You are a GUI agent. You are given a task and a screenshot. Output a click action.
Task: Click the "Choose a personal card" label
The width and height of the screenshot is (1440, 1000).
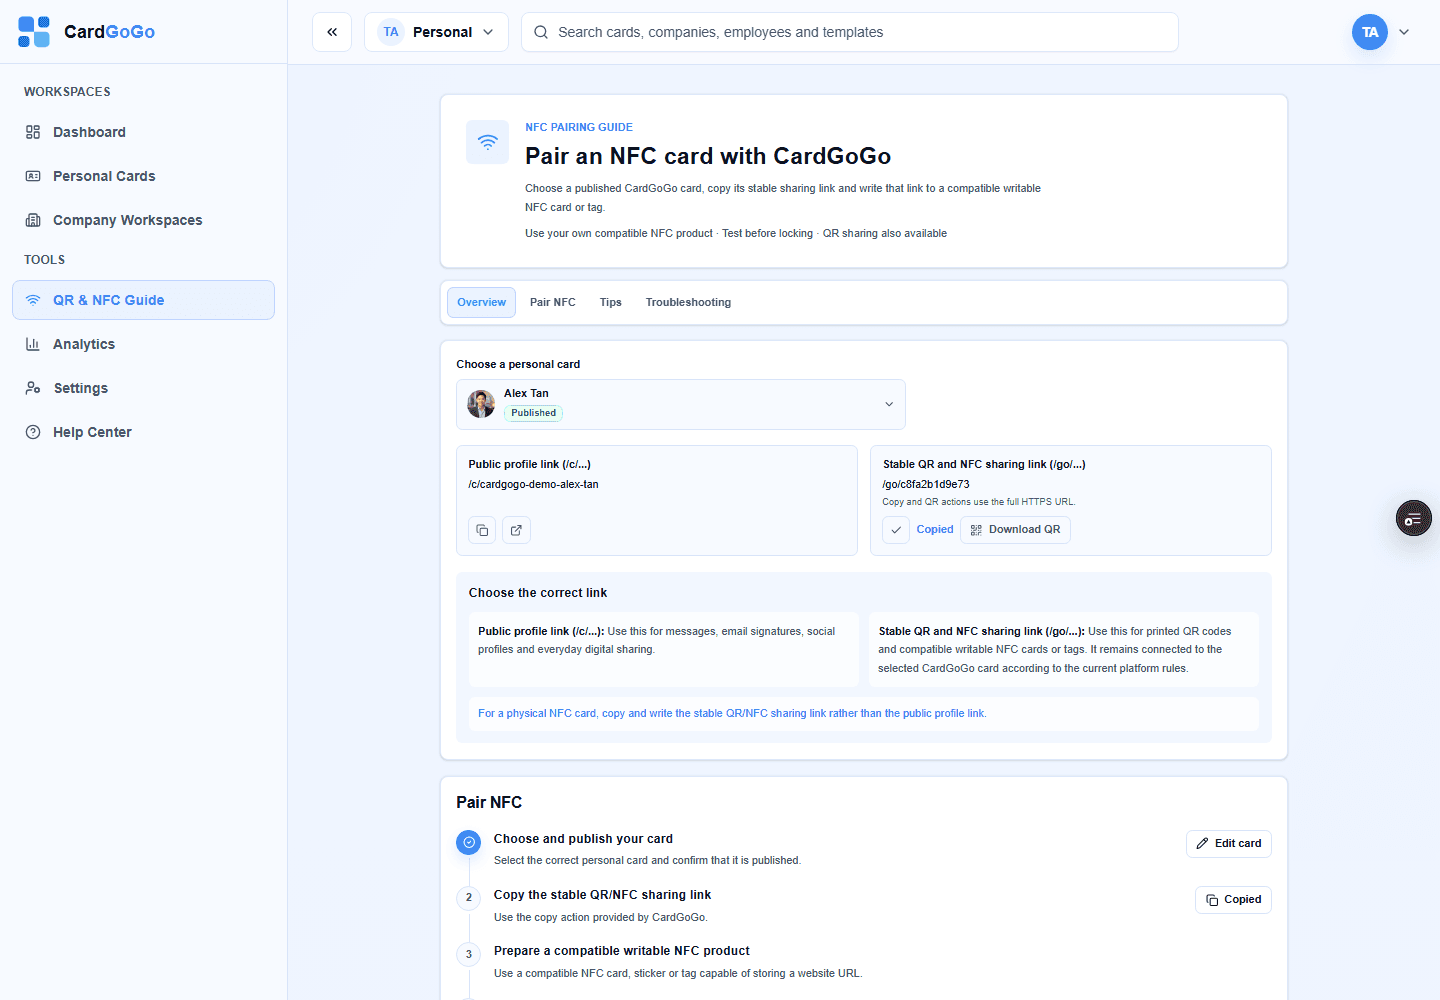[518, 365]
